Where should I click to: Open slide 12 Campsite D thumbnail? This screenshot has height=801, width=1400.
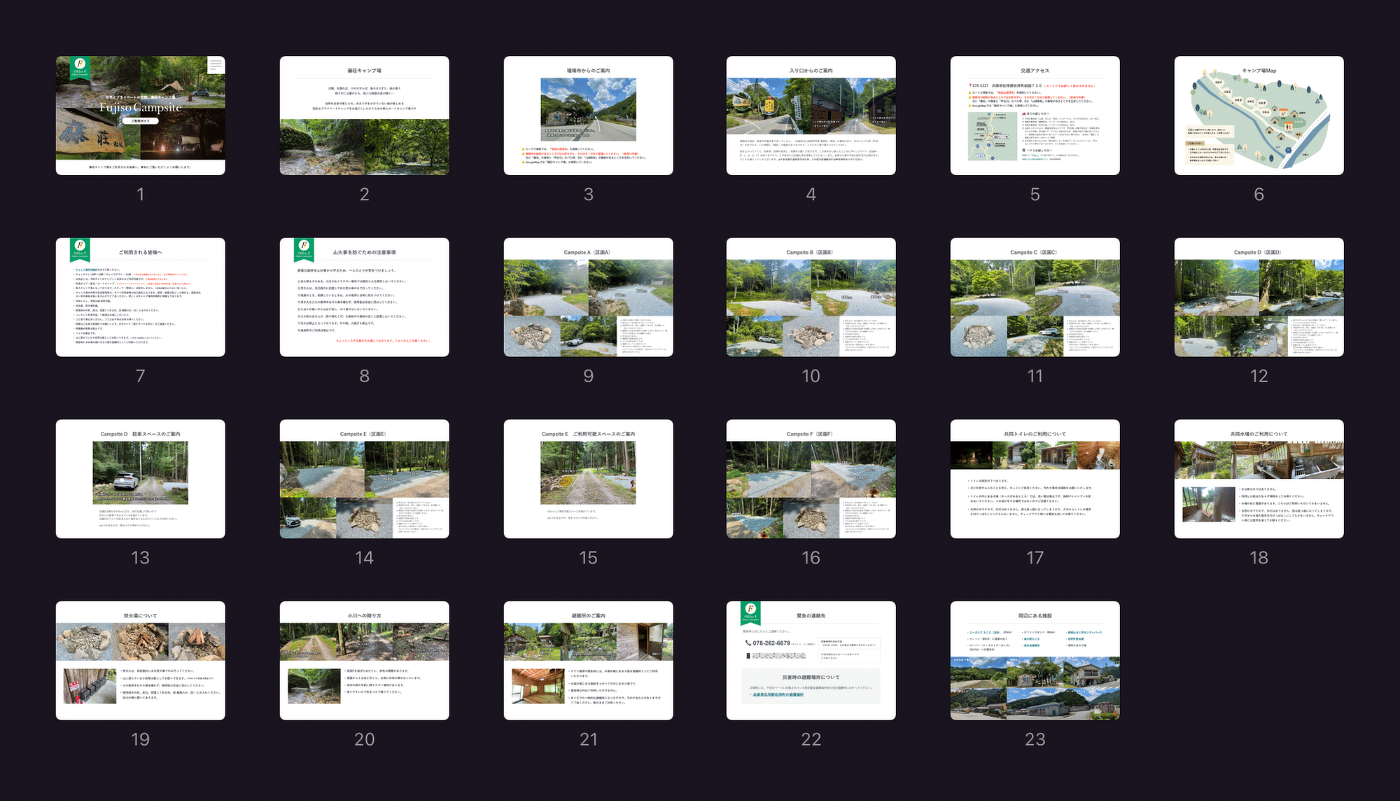pyautogui.click(x=1258, y=297)
